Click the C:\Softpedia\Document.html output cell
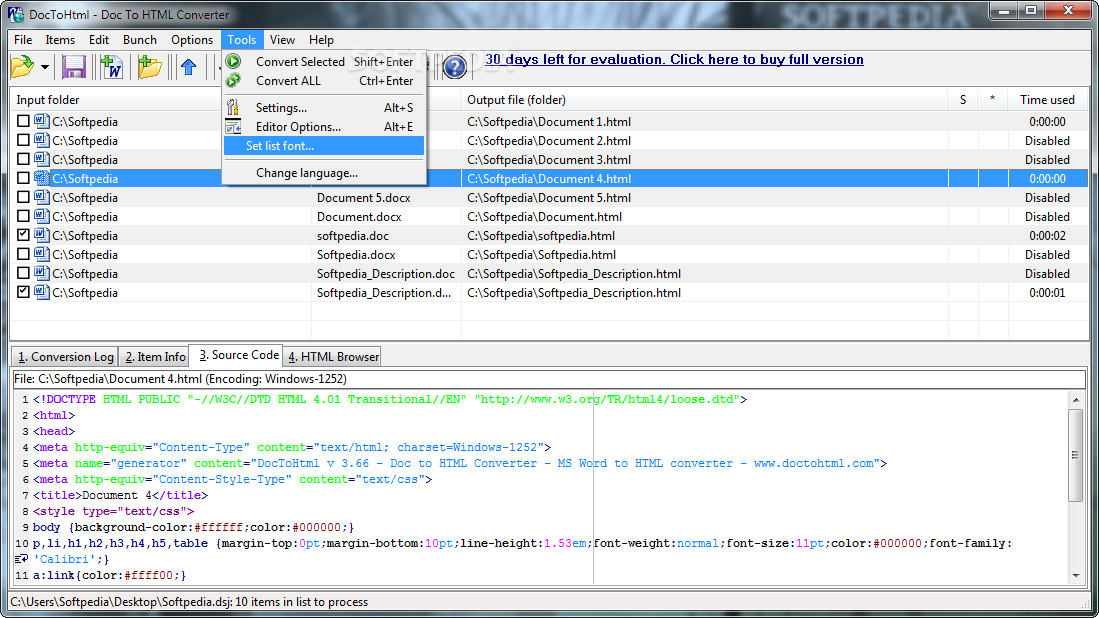Image resolution: width=1099 pixels, height=618 pixels. [x=704, y=217]
